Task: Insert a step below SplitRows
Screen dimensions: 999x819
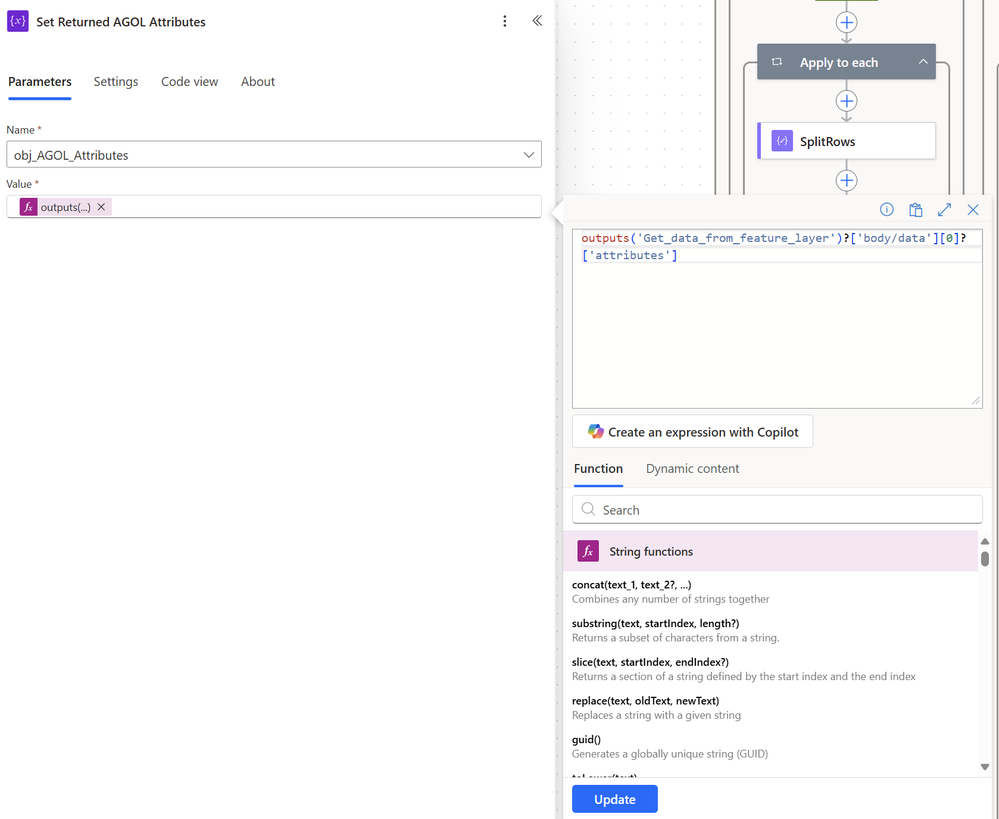Action: 846,180
